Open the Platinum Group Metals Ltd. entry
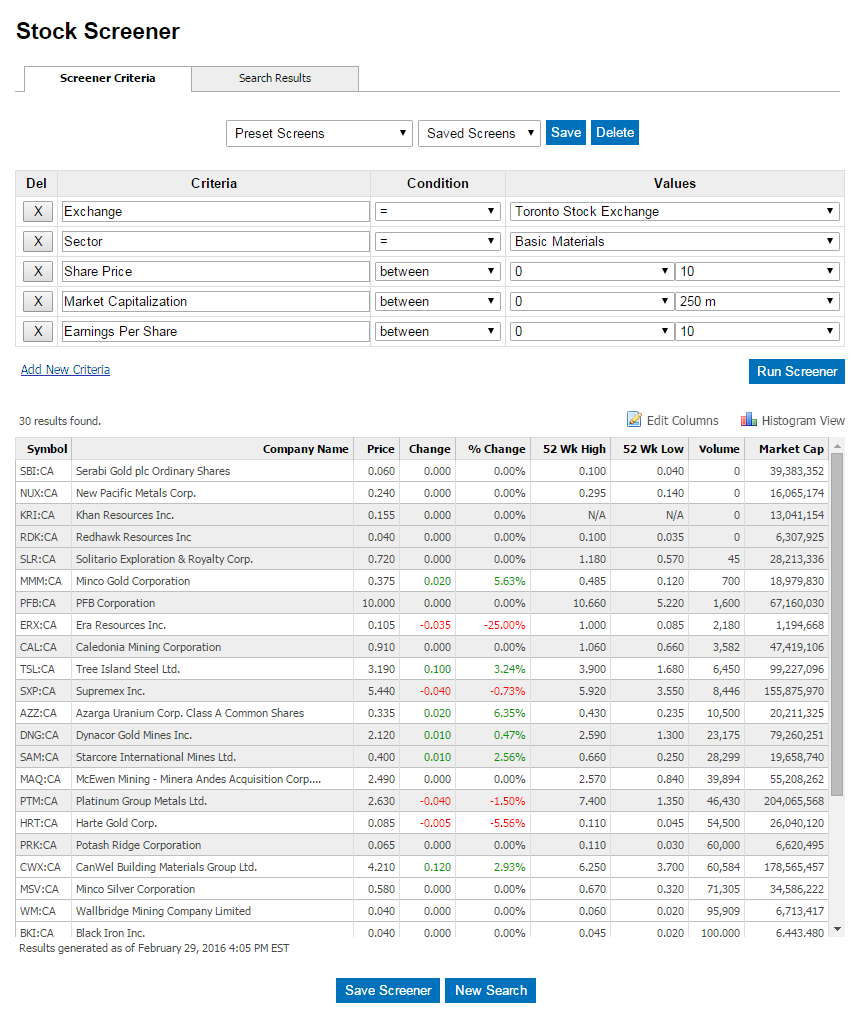866x1022 pixels. [141, 801]
